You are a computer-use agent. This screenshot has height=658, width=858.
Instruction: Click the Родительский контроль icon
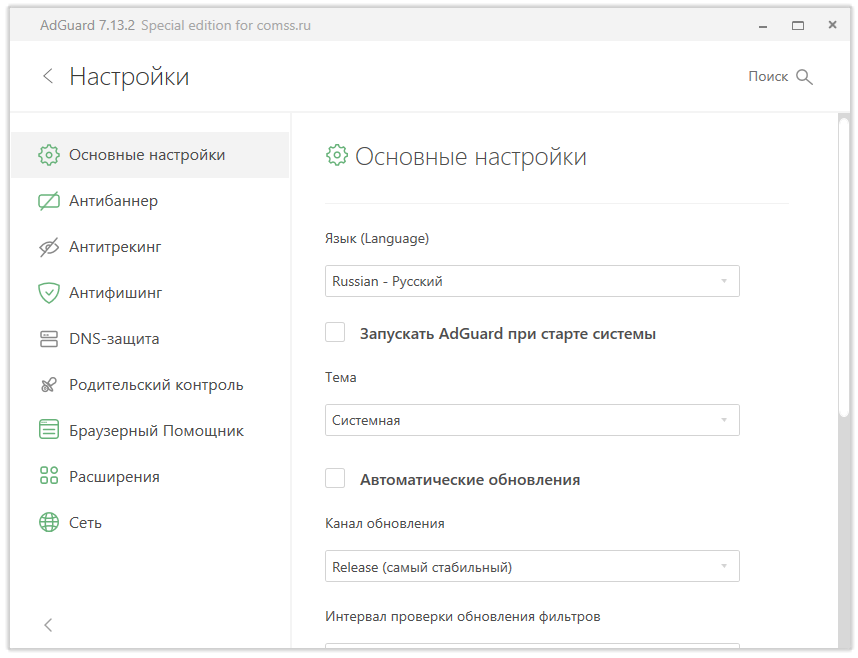coord(49,385)
